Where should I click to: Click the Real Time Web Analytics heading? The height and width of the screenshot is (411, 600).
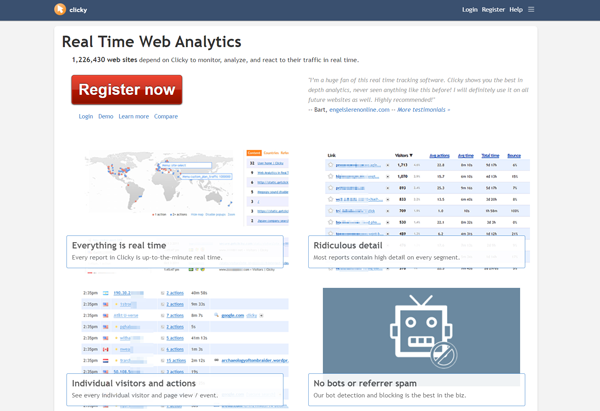click(x=152, y=42)
